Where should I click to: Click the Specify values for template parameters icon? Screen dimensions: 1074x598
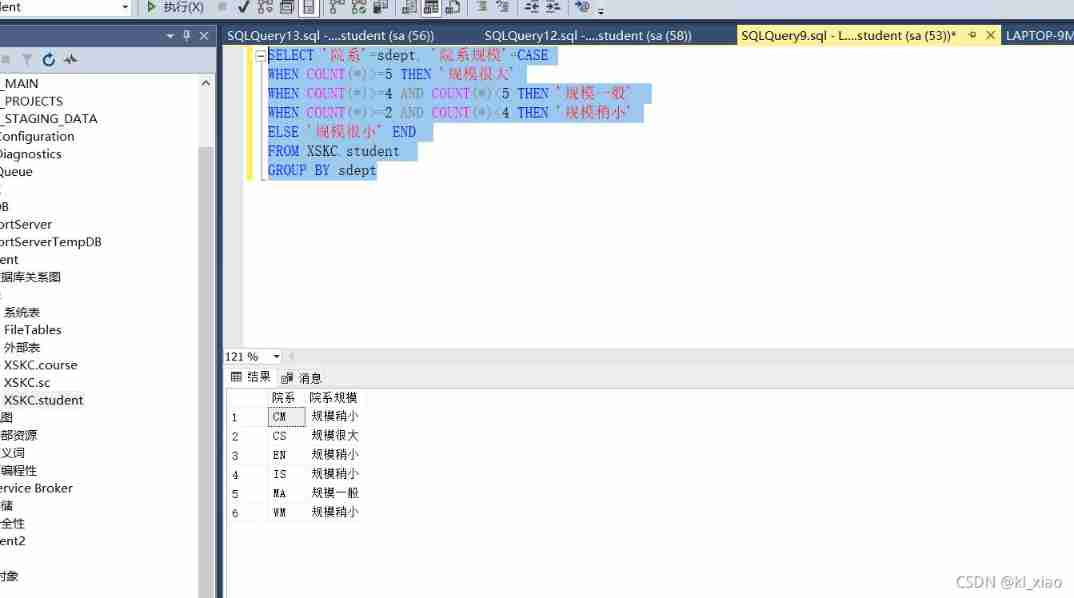pyautogui.click(x=582, y=8)
